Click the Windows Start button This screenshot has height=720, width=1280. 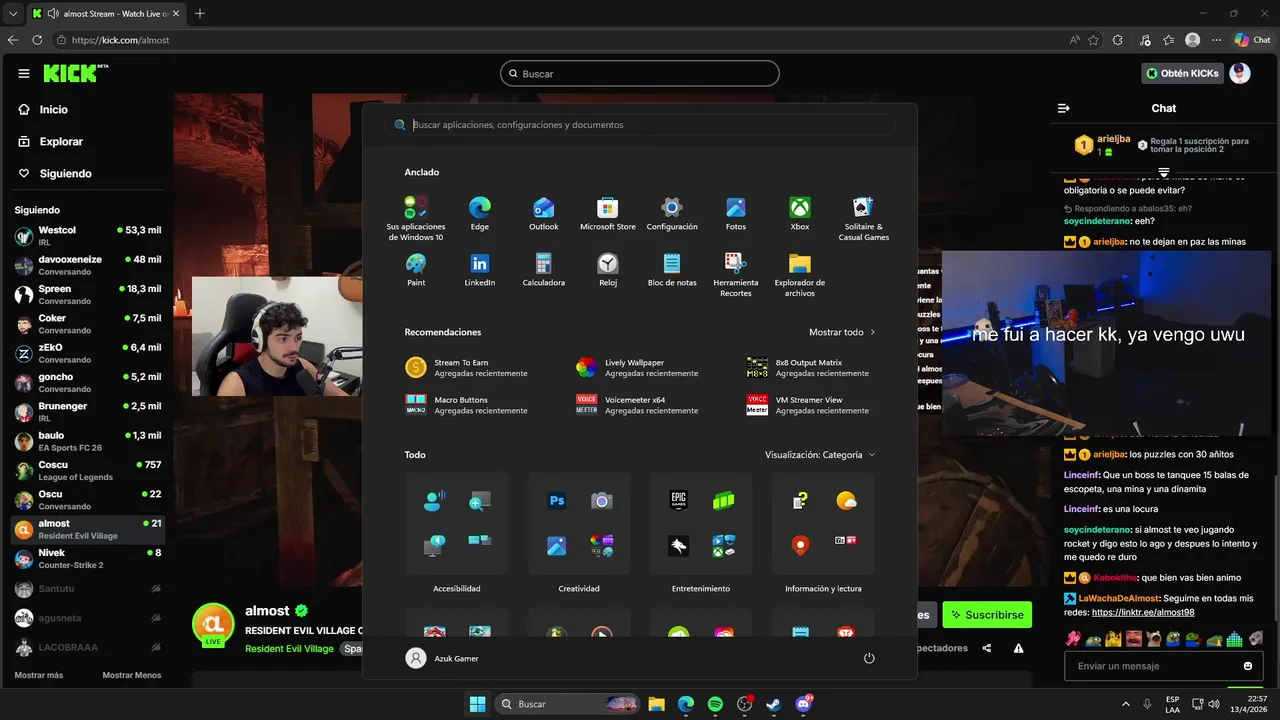pyautogui.click(x=477, y=704)
